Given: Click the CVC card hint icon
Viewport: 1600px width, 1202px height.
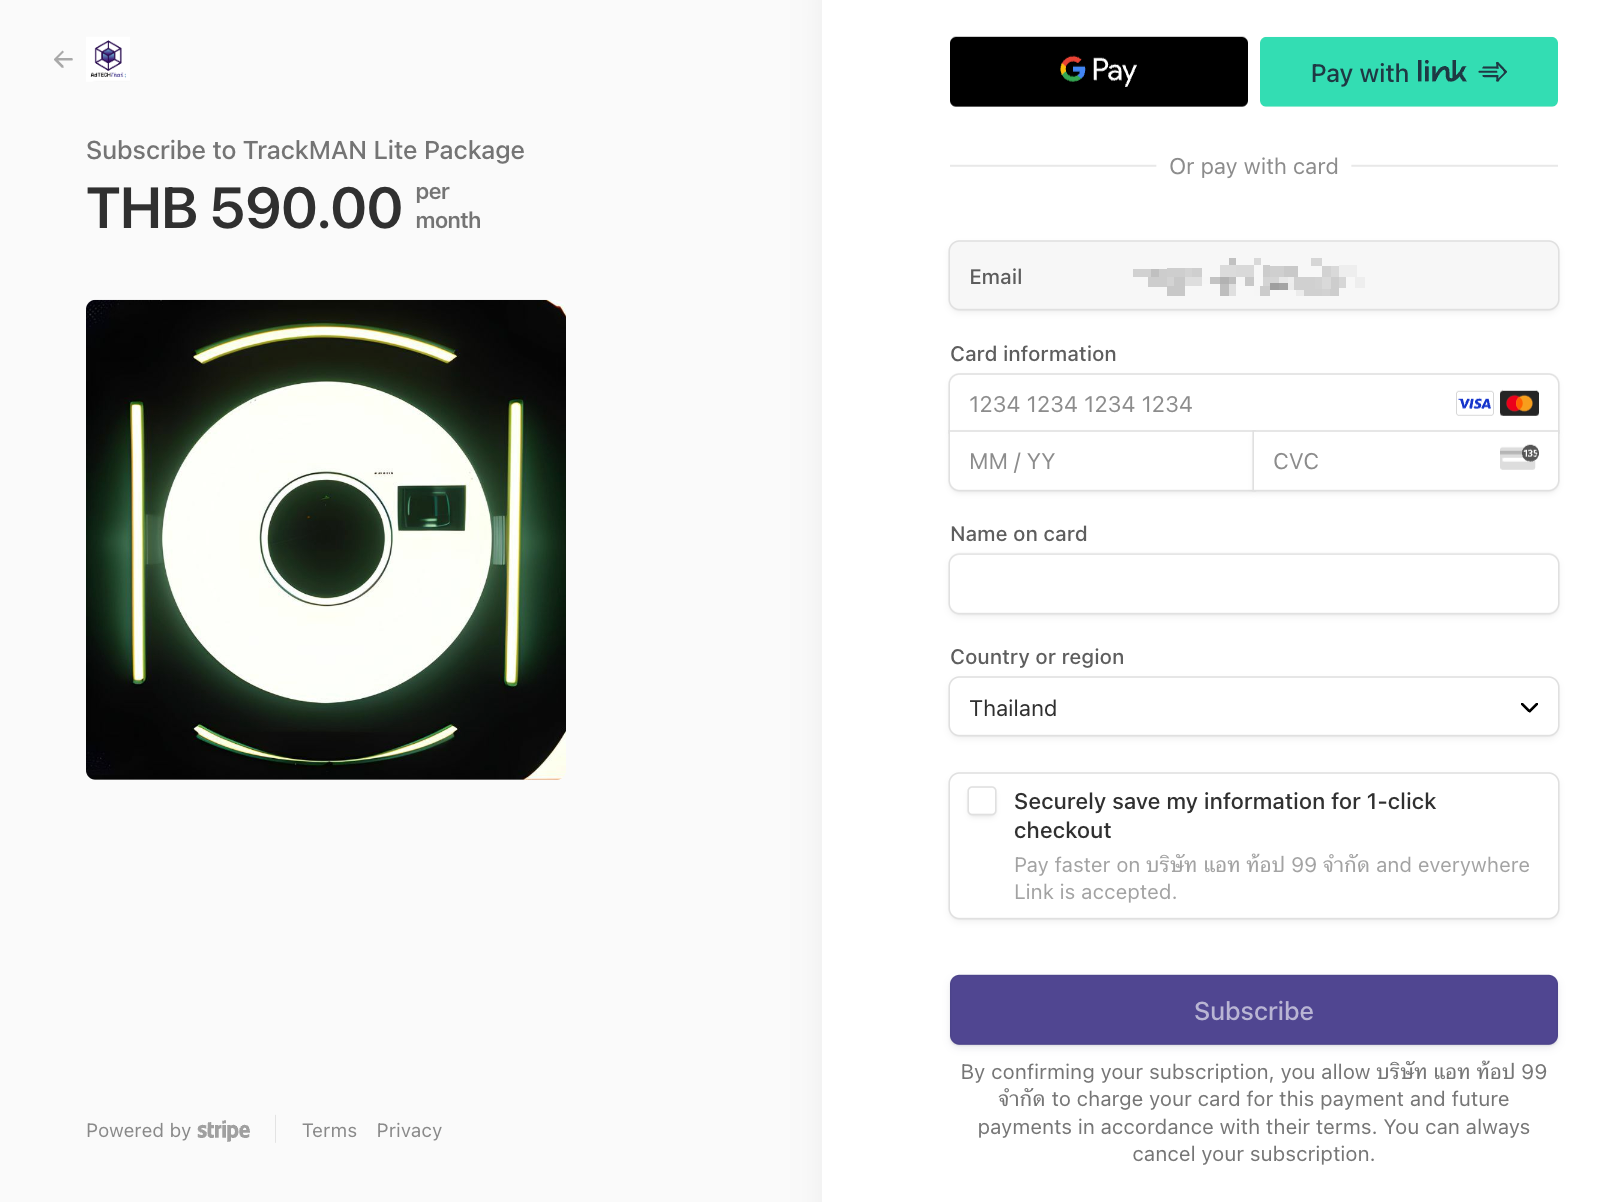Looking at the screenshot, I should click(x=1519, y=459).
